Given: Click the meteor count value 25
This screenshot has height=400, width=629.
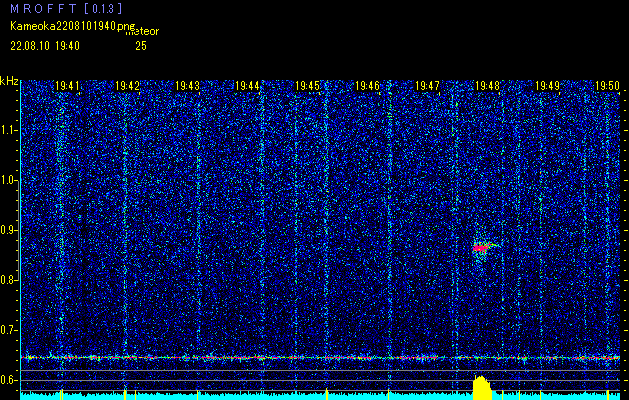Looking at the screenshot, I should tap(141, 46).
